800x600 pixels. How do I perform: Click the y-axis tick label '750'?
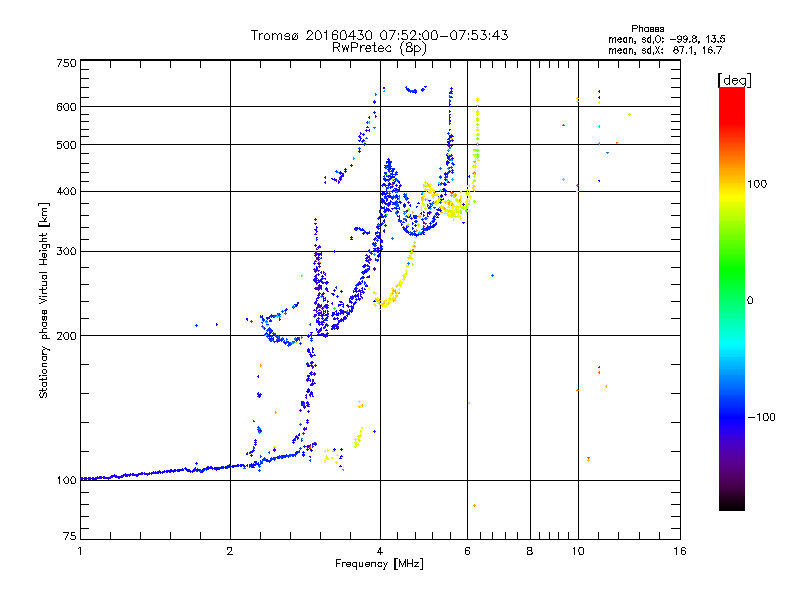(x=66, y=63)
